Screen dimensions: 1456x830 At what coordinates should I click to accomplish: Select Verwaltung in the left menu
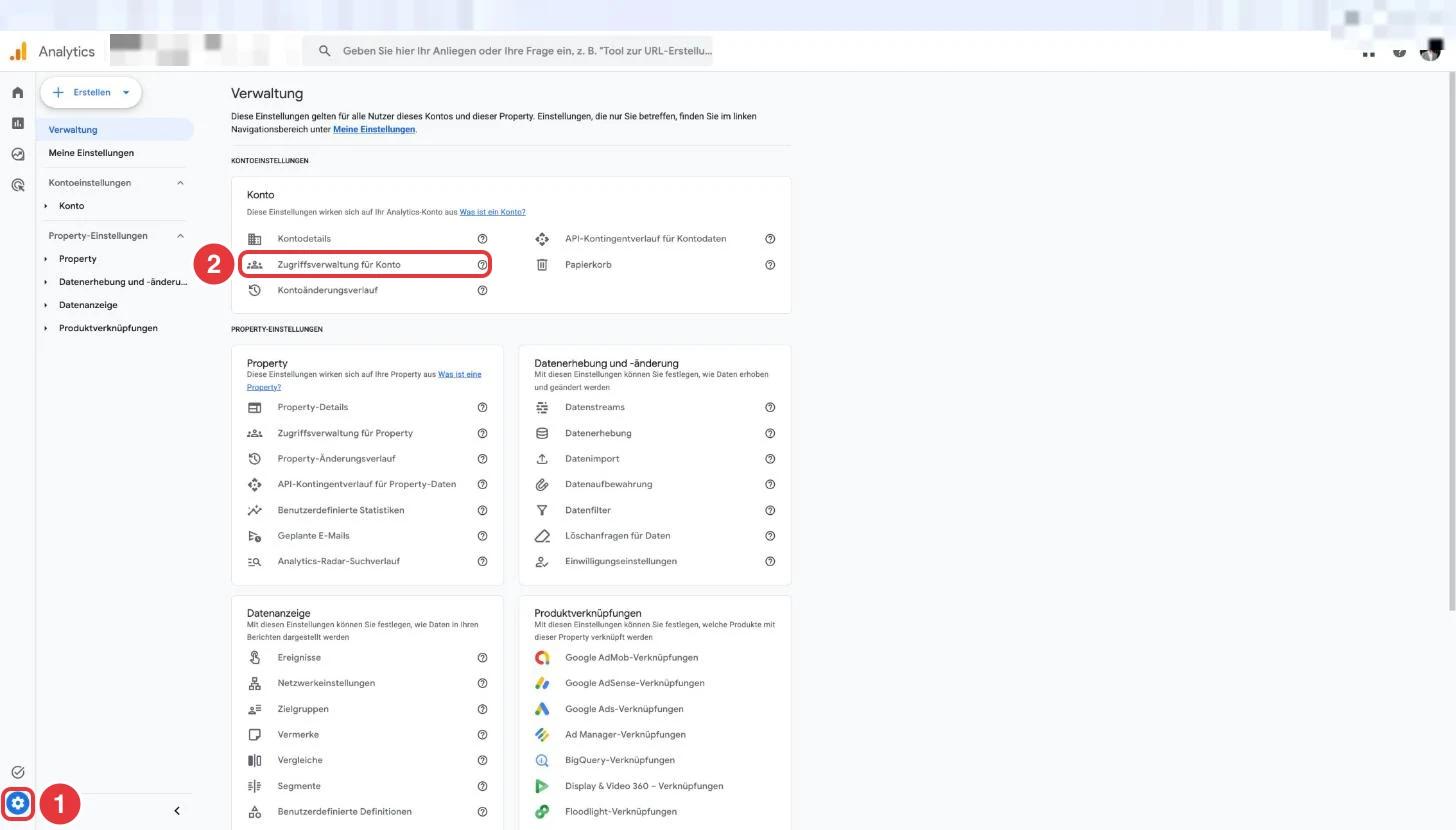coord(115,130)
